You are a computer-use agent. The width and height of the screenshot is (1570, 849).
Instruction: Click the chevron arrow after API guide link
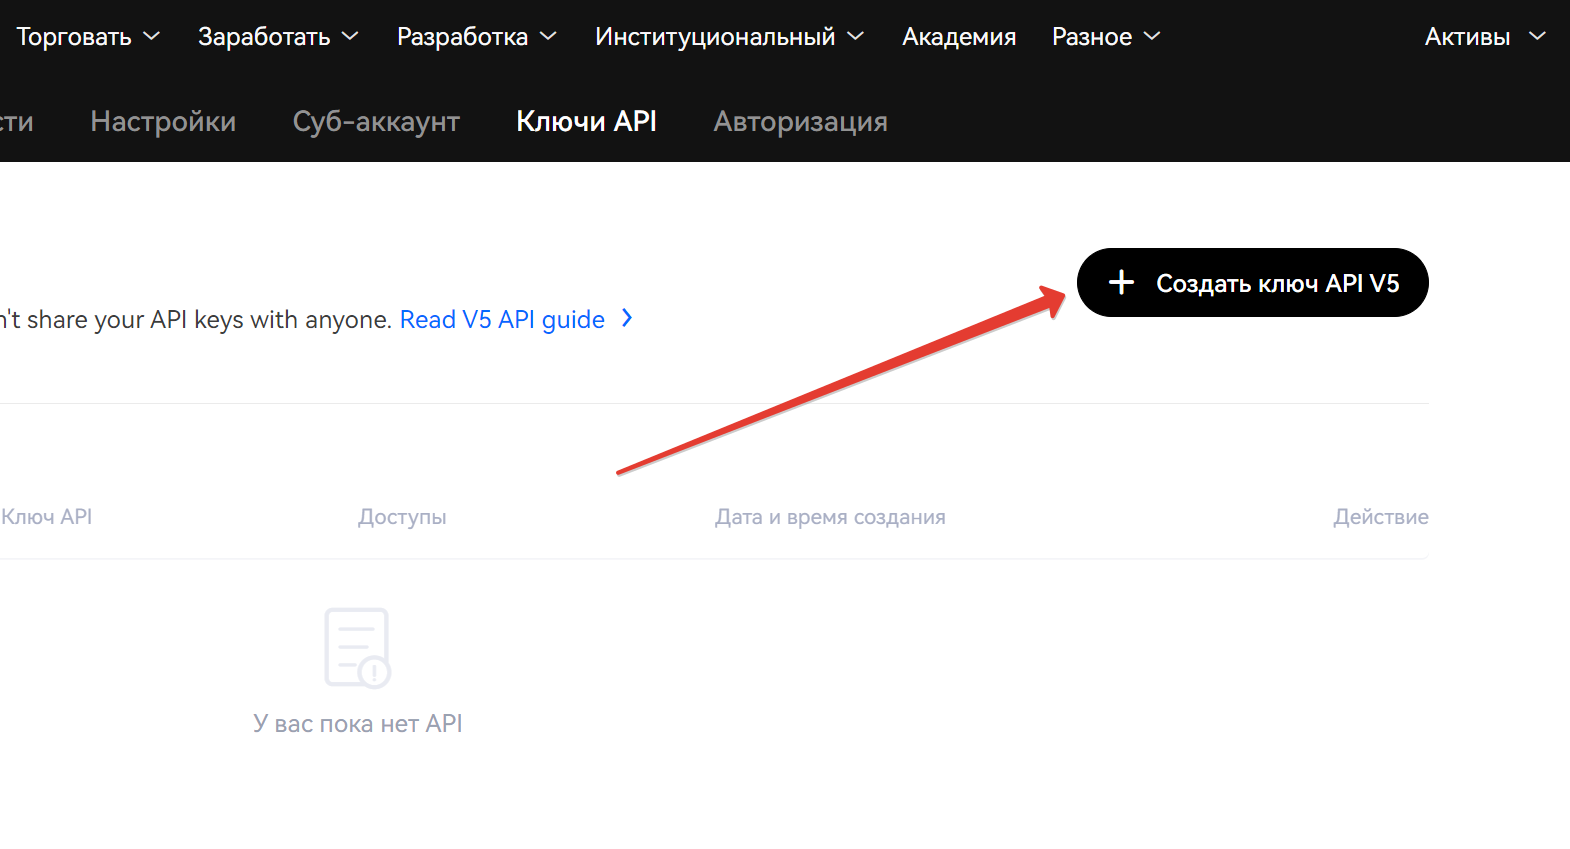pyautogui.click(x=627, y=318)
